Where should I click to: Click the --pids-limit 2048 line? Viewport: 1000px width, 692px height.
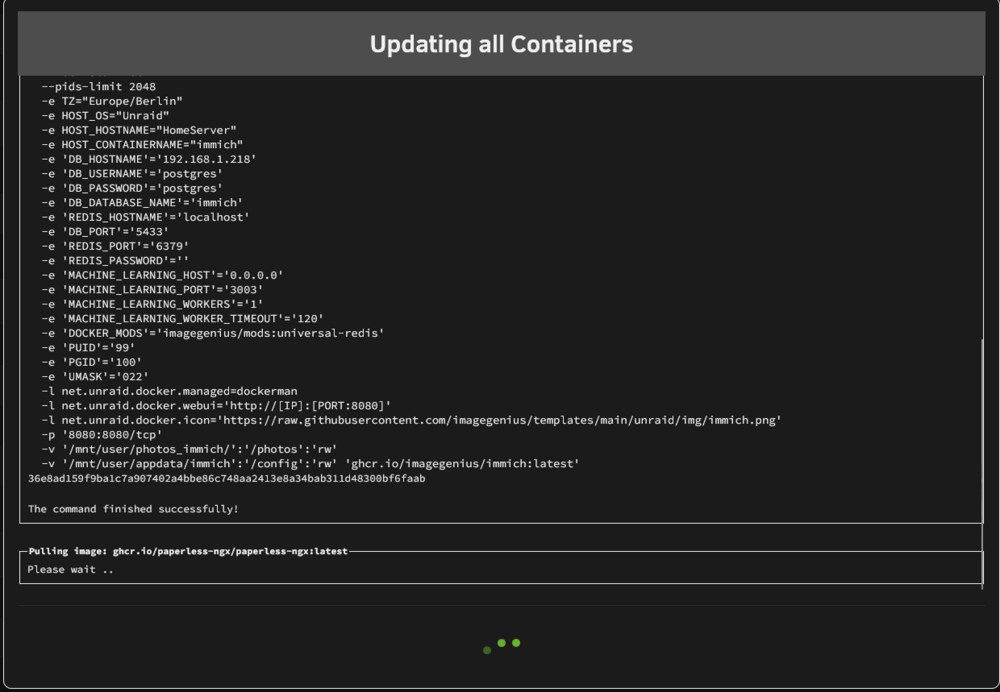coord(99,87)
